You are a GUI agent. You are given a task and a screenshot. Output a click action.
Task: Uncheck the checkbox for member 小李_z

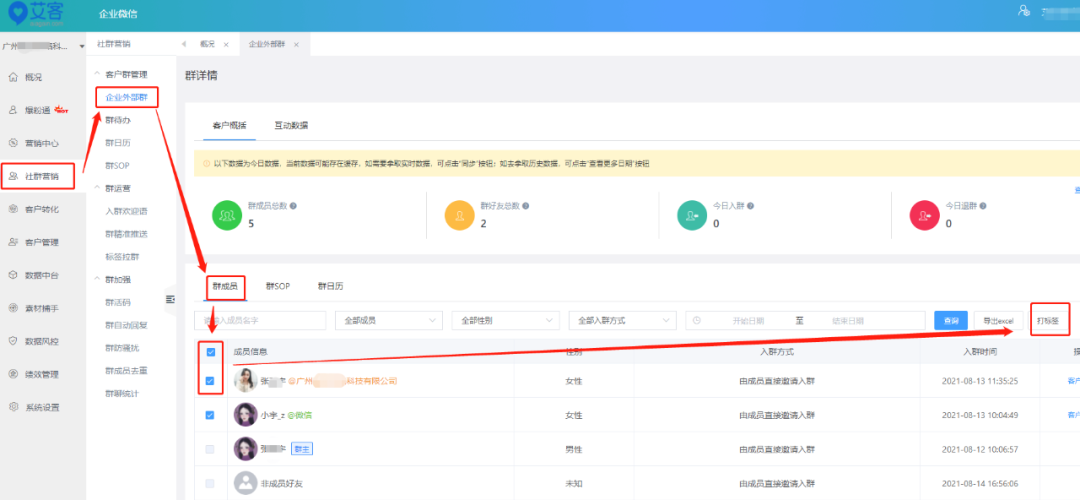(210, 415)
